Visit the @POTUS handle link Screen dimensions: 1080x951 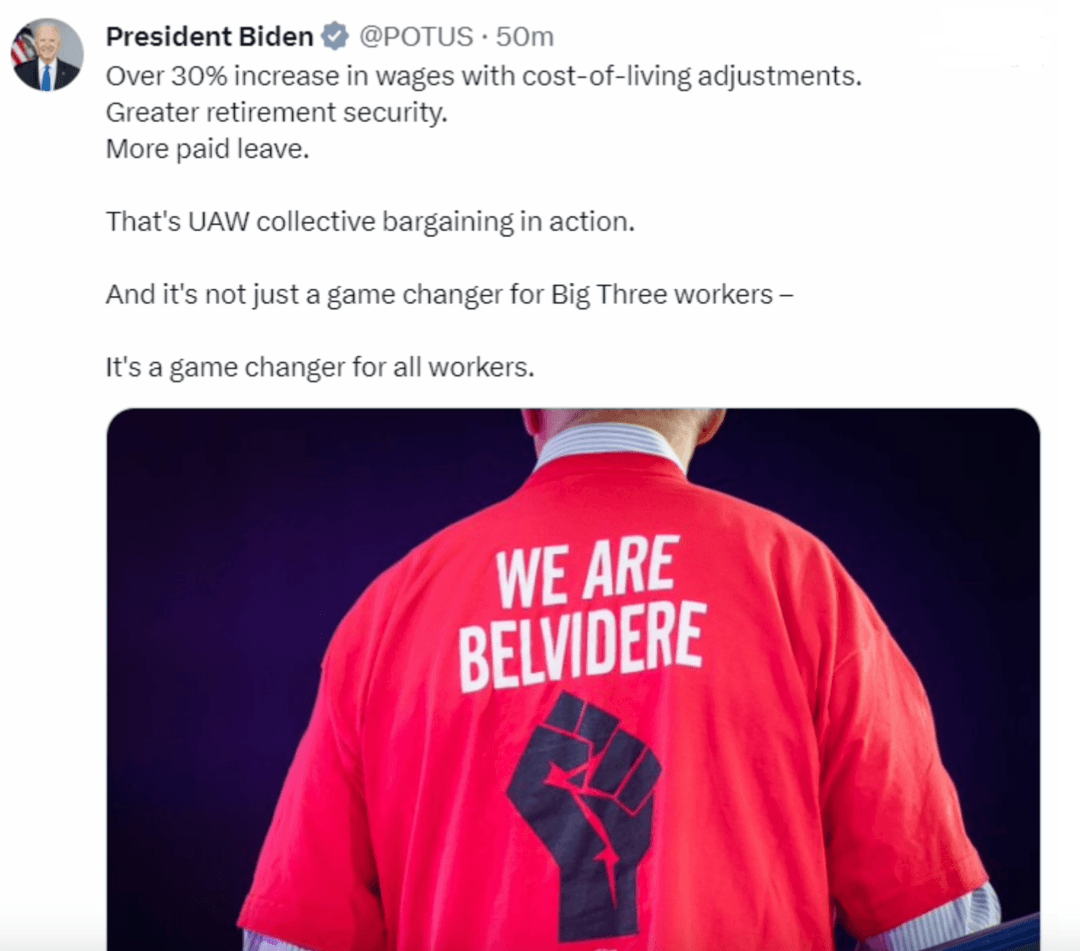tap(416, 36)
